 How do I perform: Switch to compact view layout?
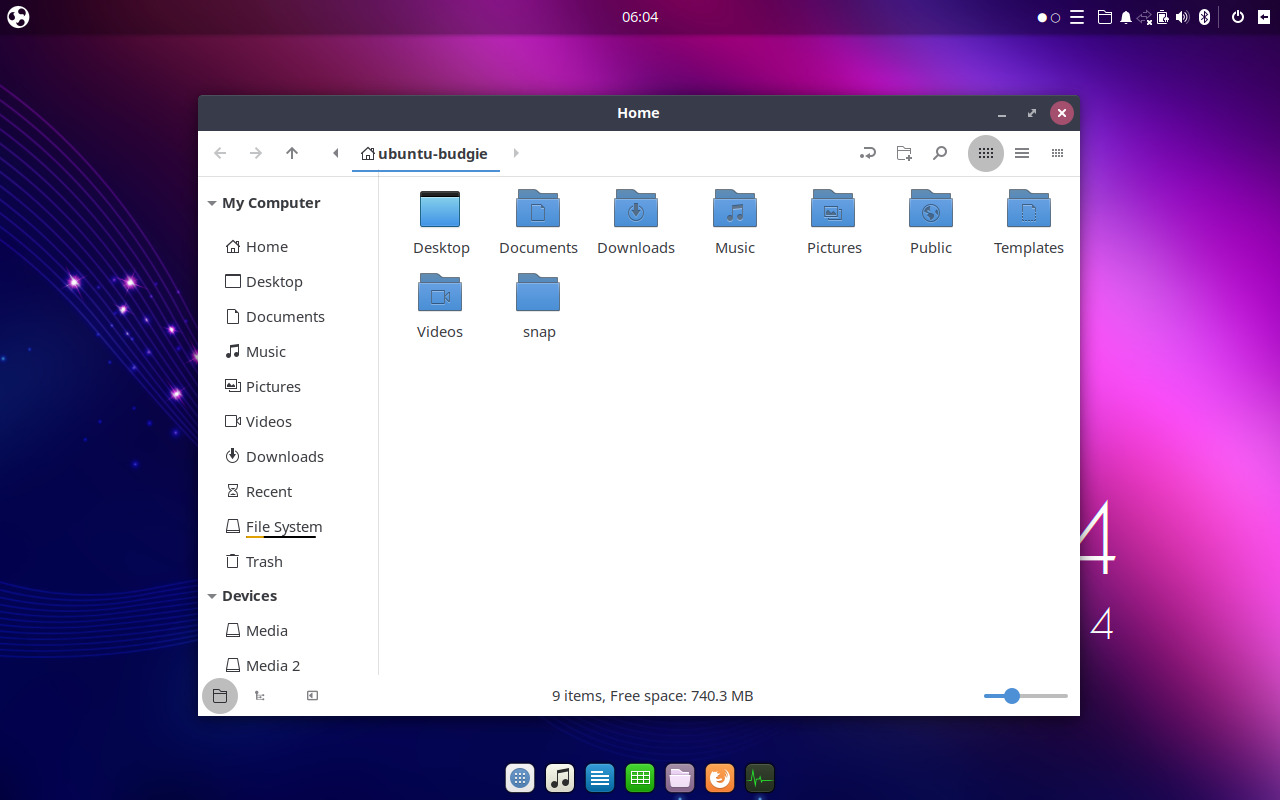coord(1057,153)
